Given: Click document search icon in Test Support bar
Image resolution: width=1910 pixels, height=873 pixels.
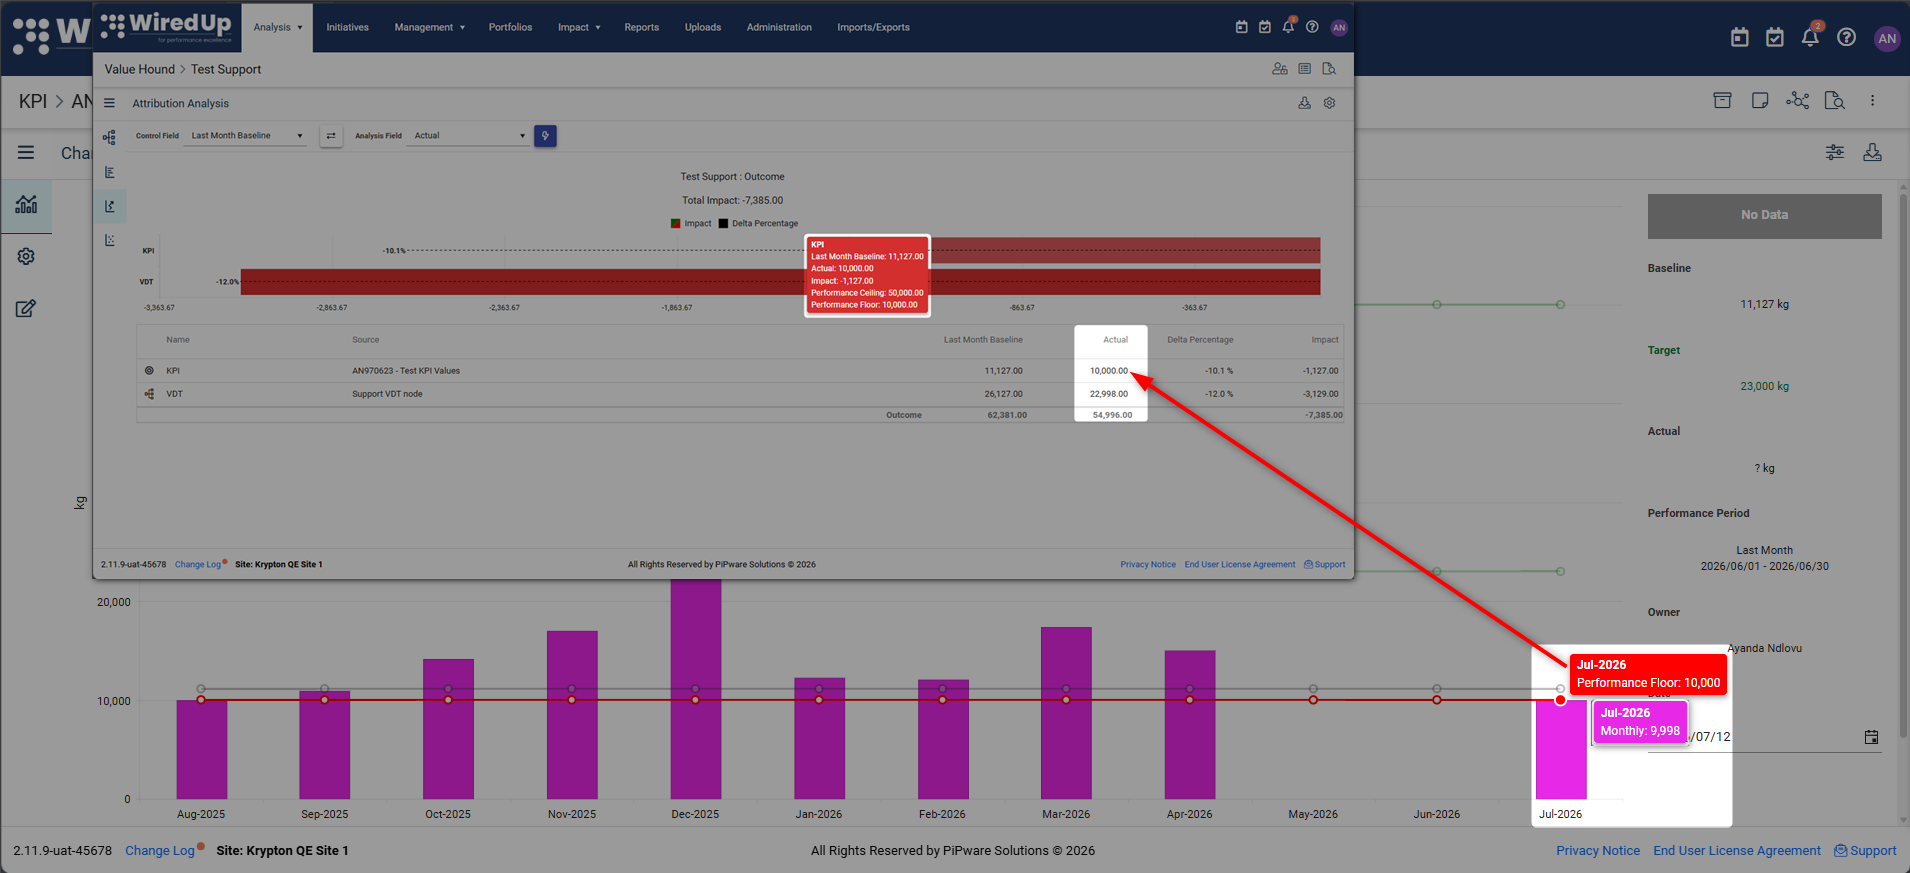Looking at the screenshot, I should pyautogui.click(x=1329, y=69).
